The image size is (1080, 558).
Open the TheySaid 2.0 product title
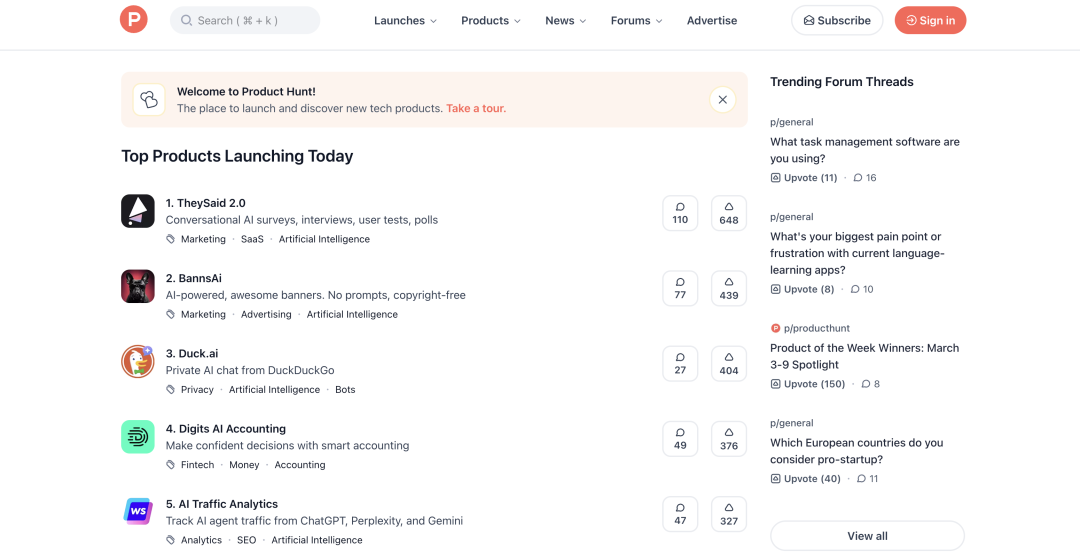pyautogui.click(x=205, y=203)
